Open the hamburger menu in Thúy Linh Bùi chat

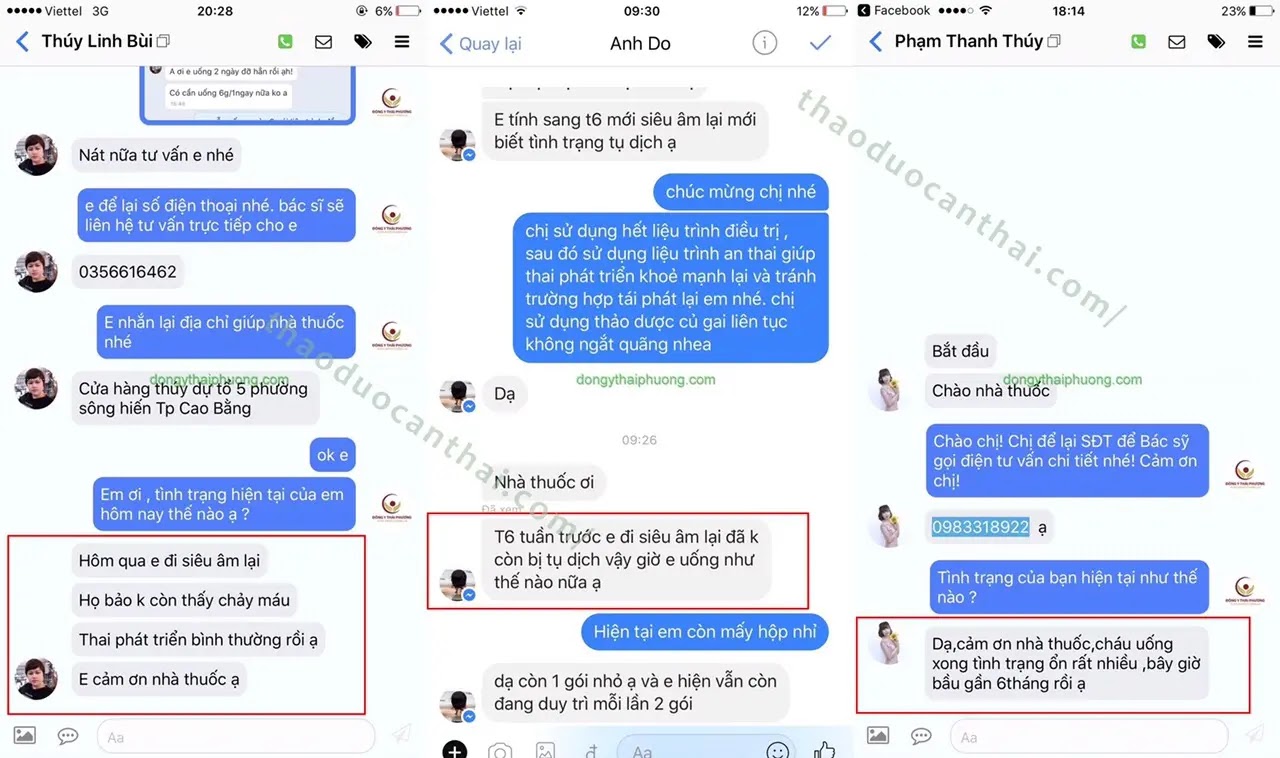tap(402, 42)
